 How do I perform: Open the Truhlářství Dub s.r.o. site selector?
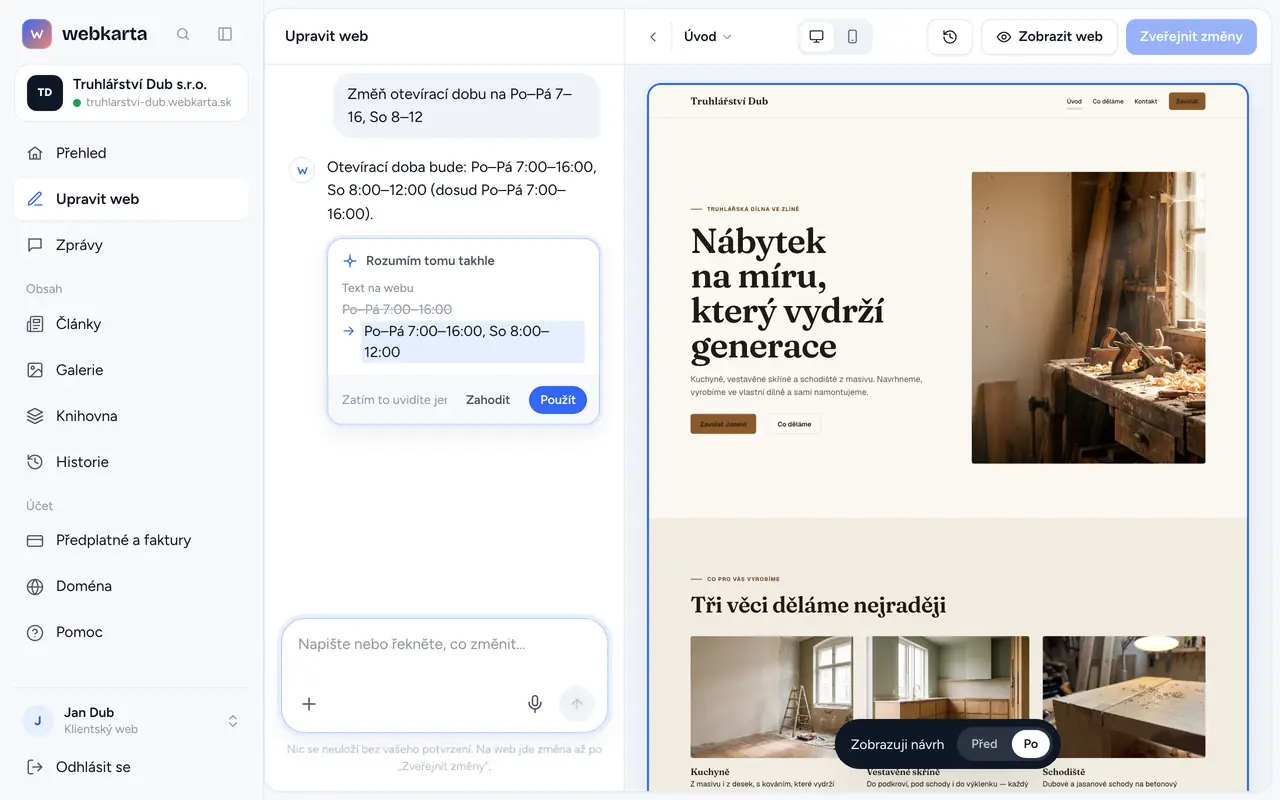tap(131, 93)
